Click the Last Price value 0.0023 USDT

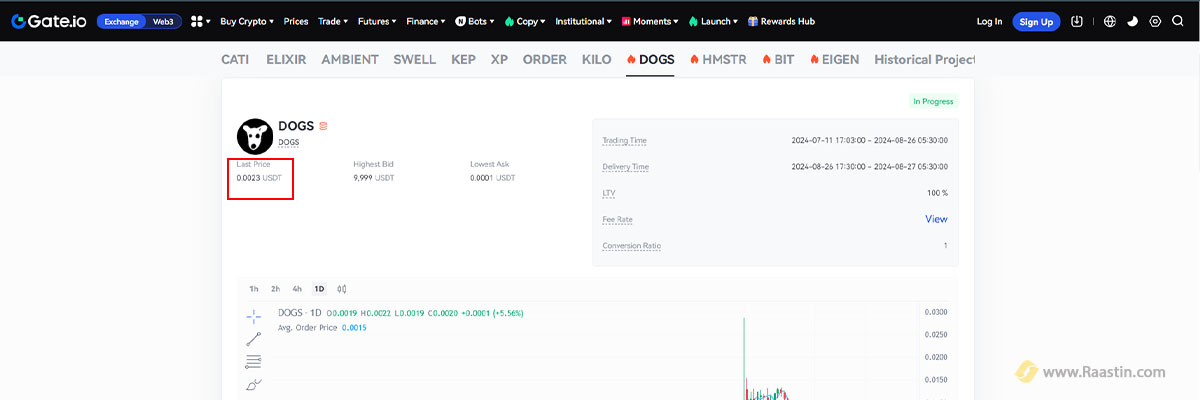tap(259, 177)
